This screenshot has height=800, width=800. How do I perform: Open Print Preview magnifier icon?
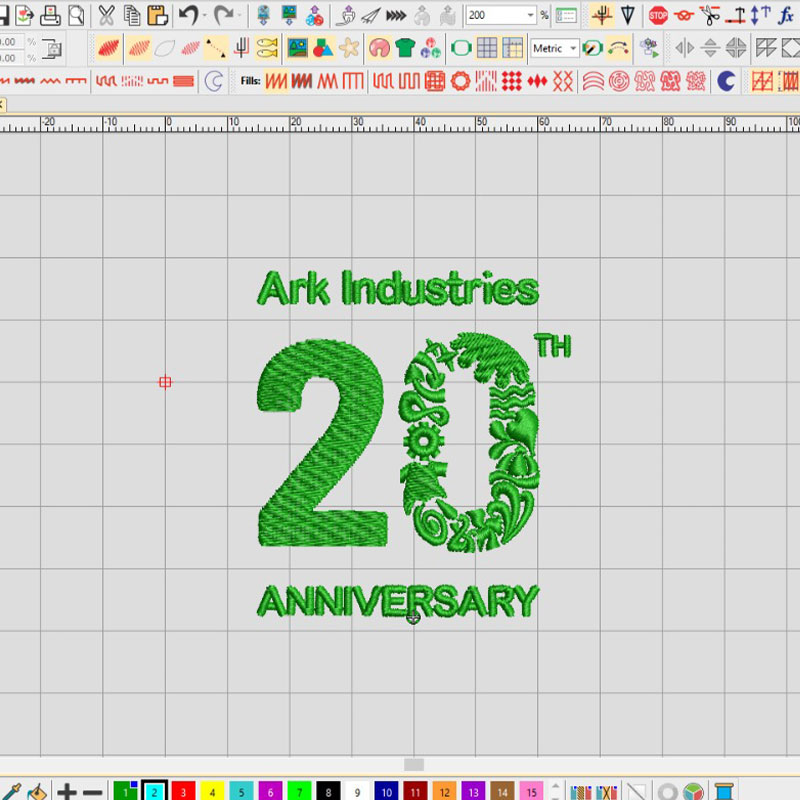pos(76,15)
